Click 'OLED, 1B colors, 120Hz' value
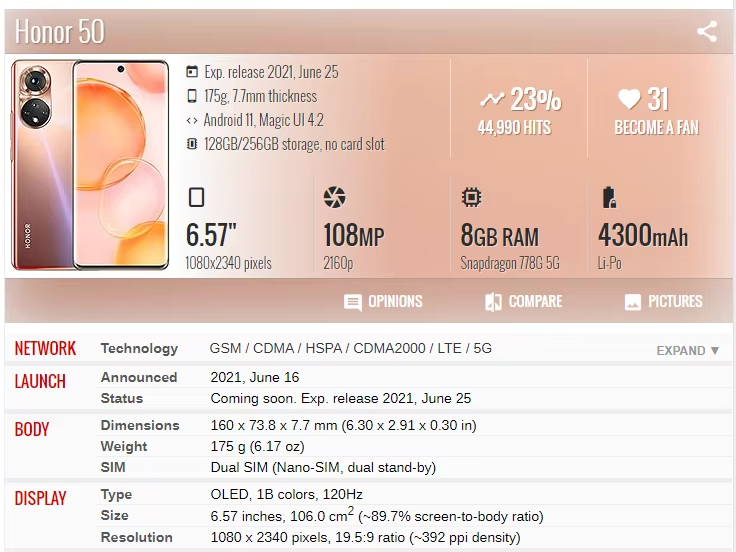736x552 pixels. click(286, 494)
